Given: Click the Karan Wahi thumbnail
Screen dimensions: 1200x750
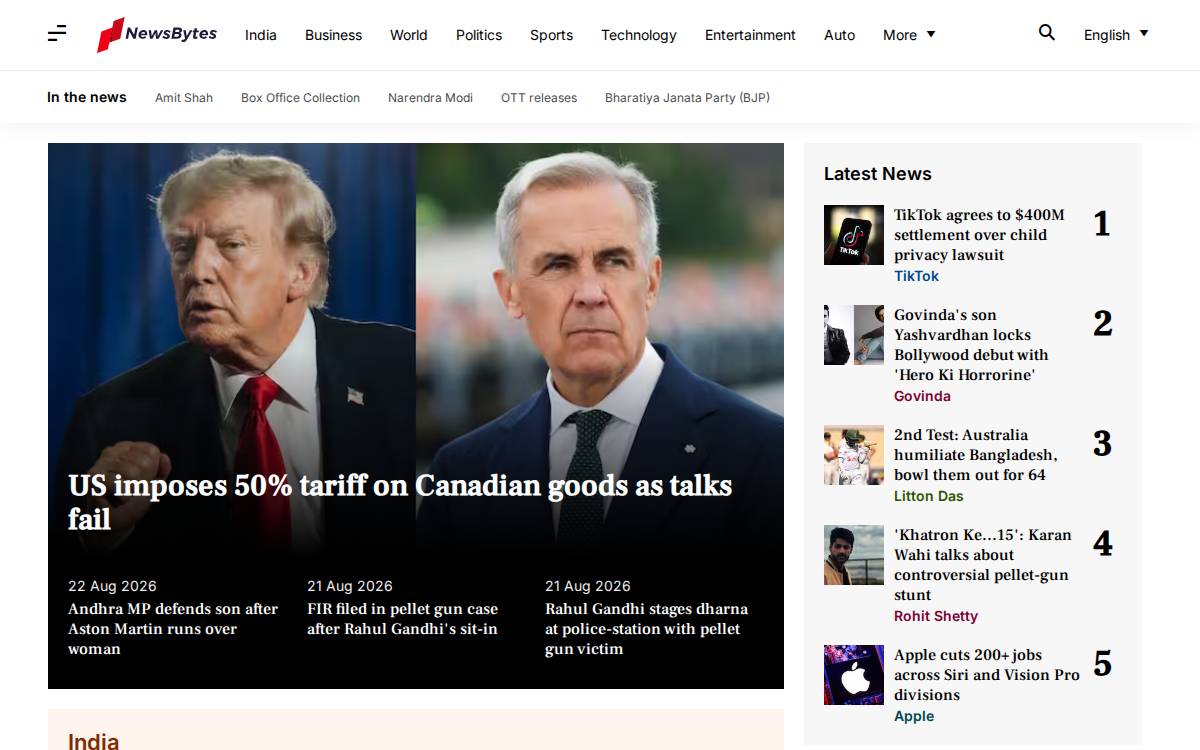Looking at the screenshot, I should click(x=854, y=555).
